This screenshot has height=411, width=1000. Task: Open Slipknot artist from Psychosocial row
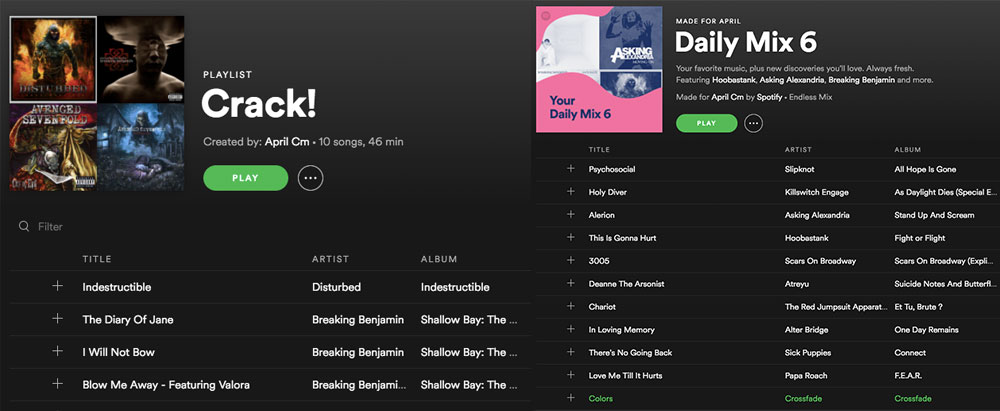coord(799,169)
